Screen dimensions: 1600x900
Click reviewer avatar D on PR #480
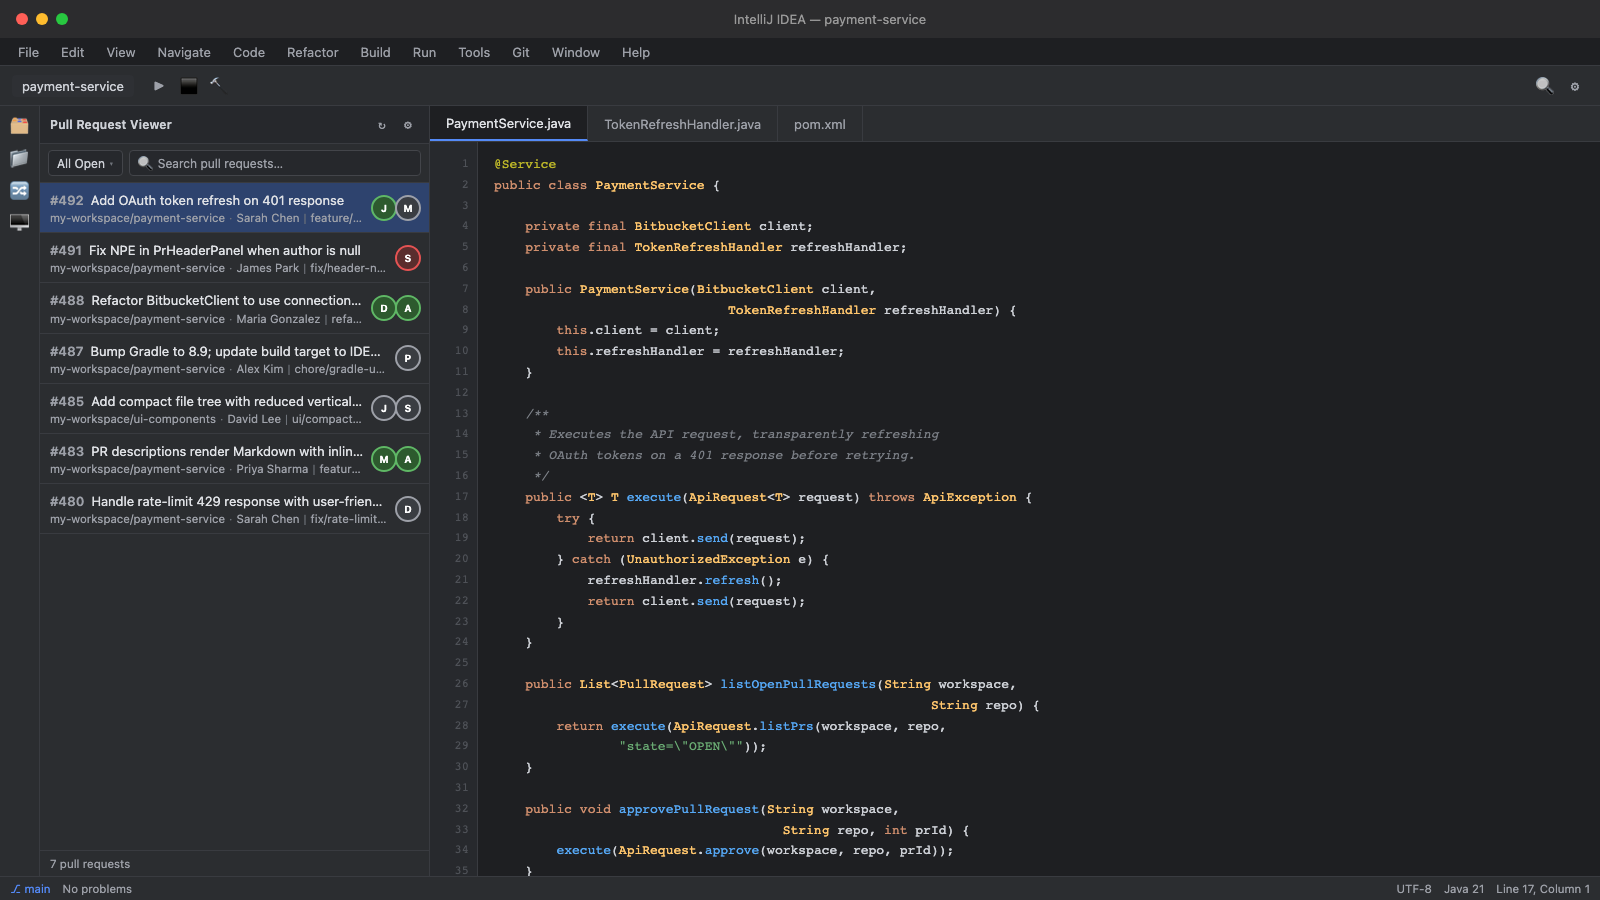click(408, 509)
